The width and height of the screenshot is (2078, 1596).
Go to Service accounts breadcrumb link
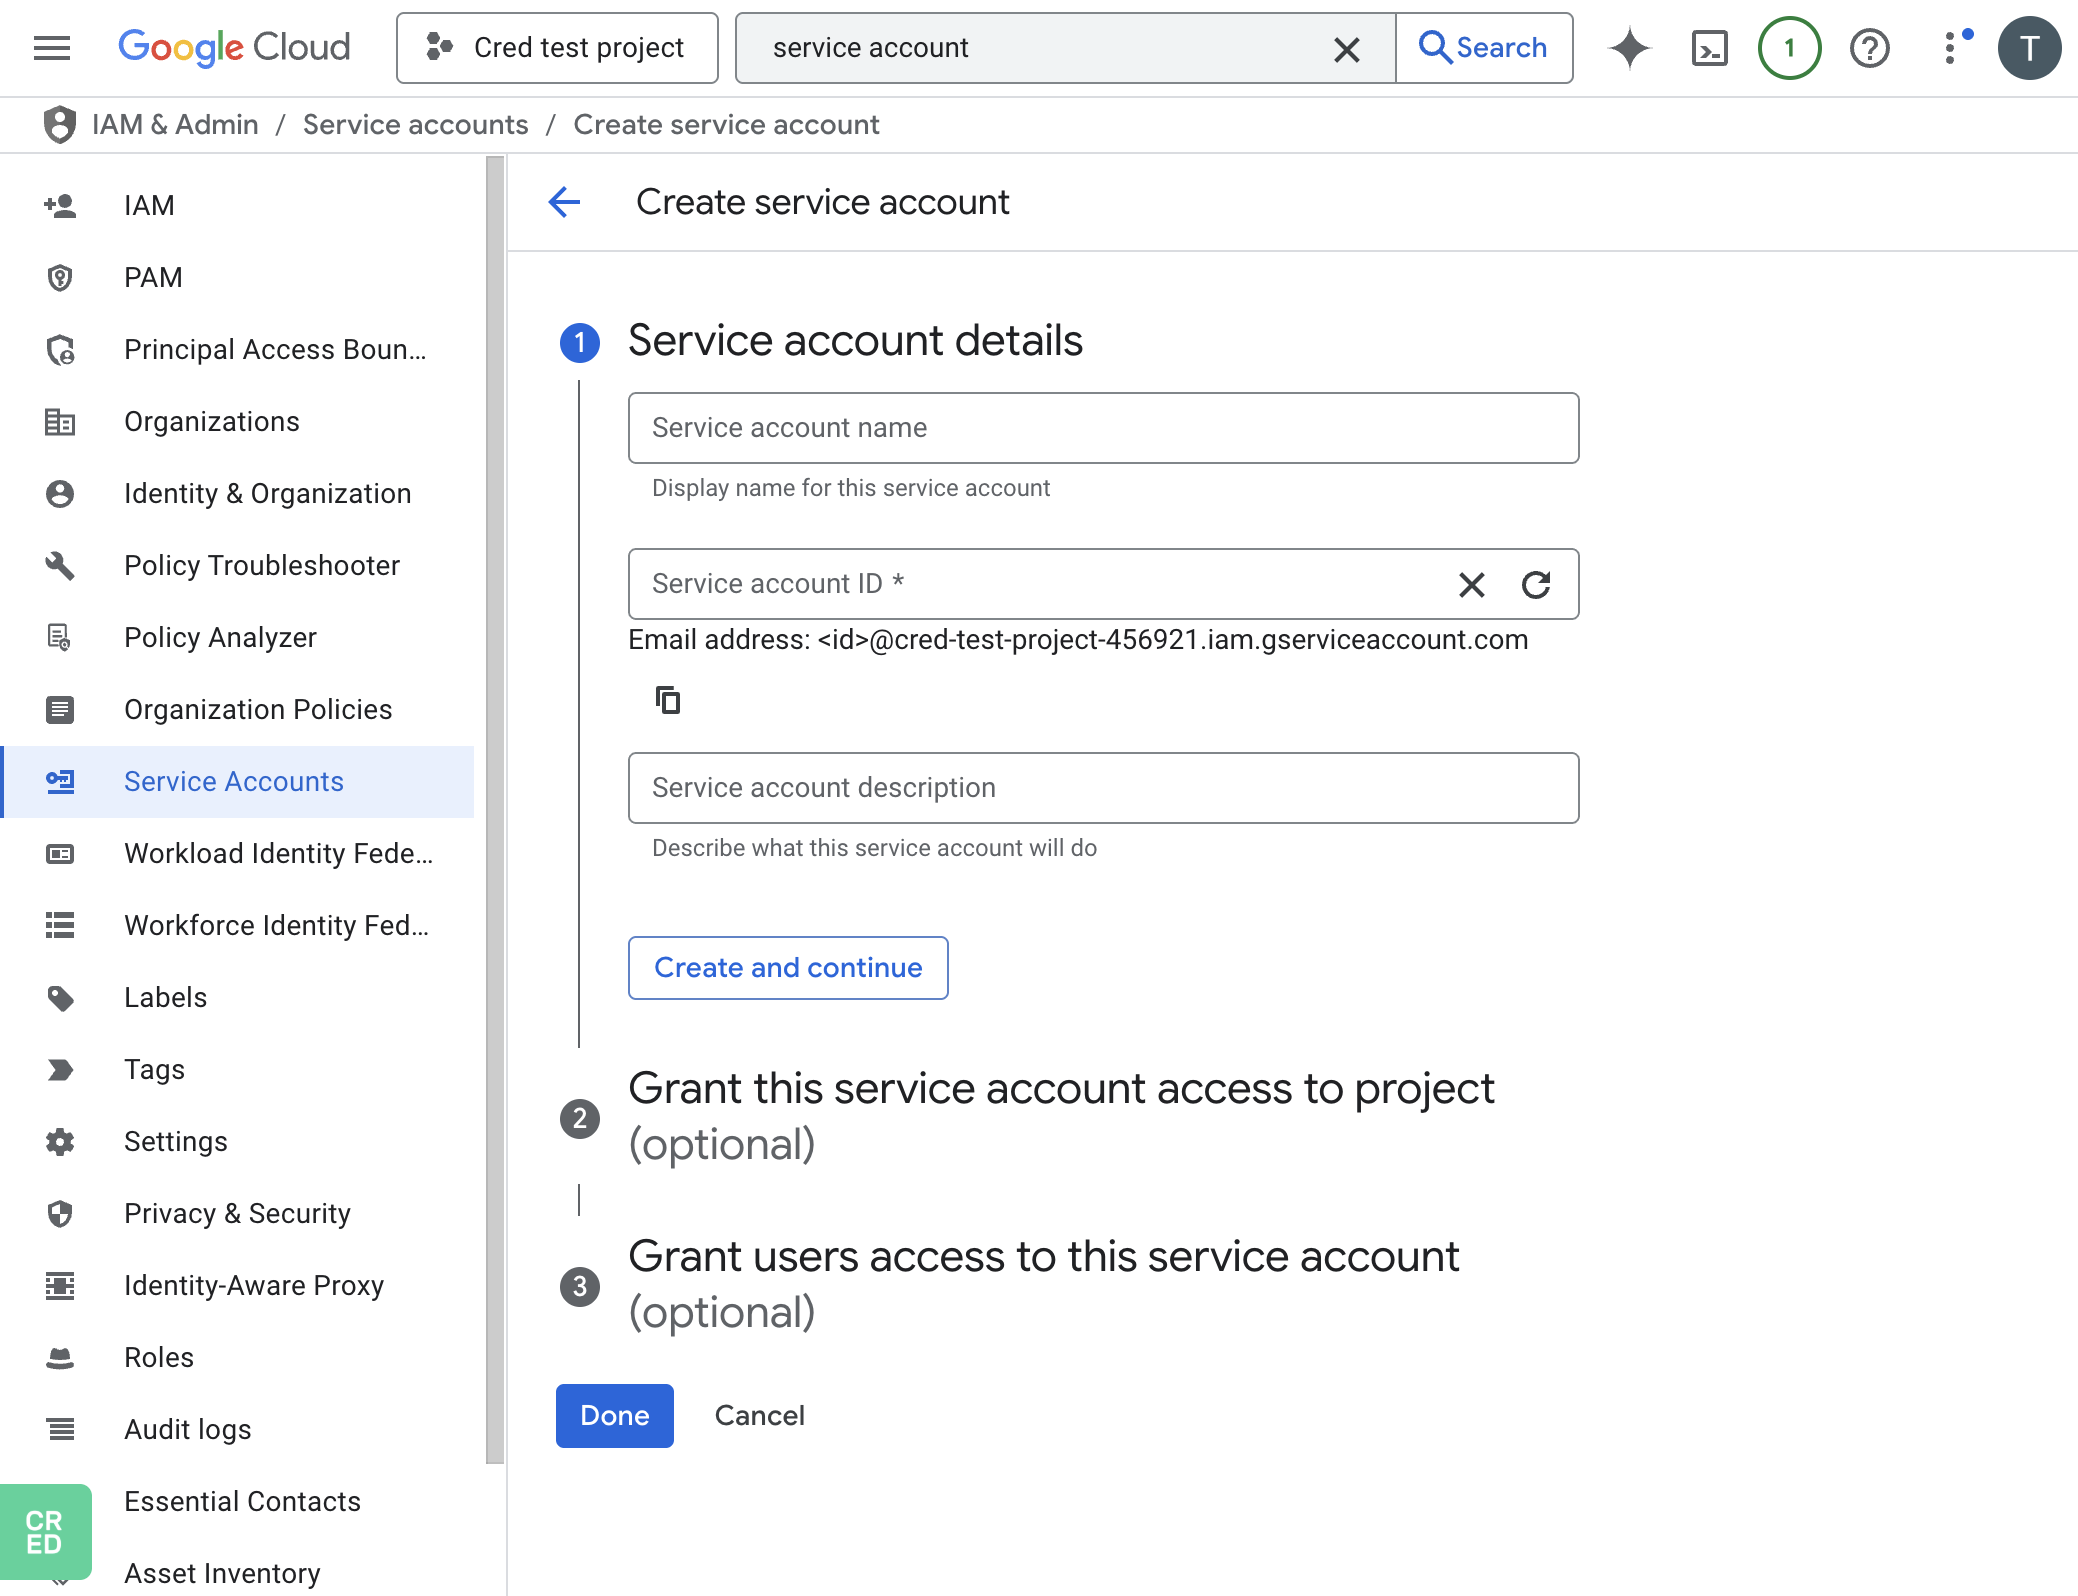[415, 125]
